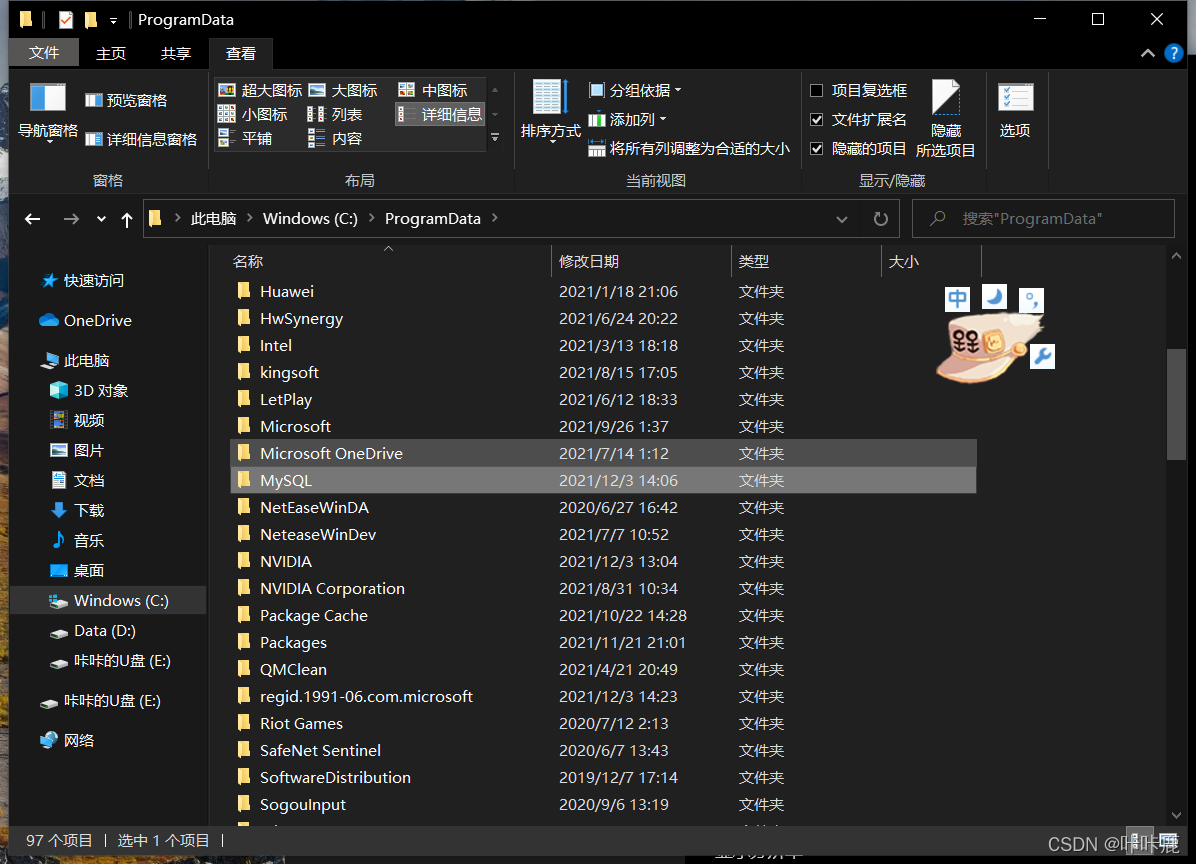Select the Riot Games folder

tap(603, 724)
